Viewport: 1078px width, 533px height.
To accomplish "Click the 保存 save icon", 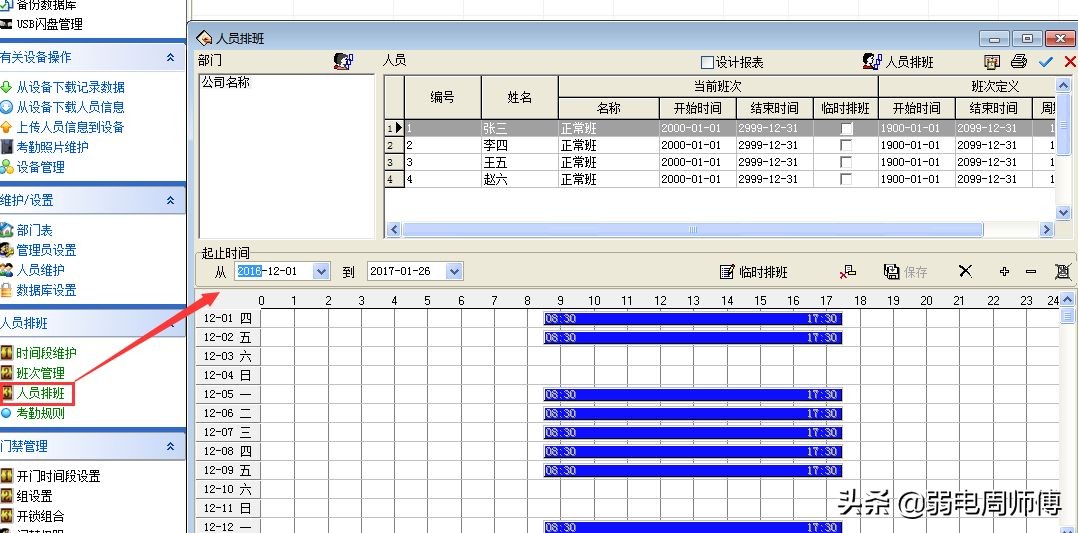I will pyautogui.click(x=905, y=272).
